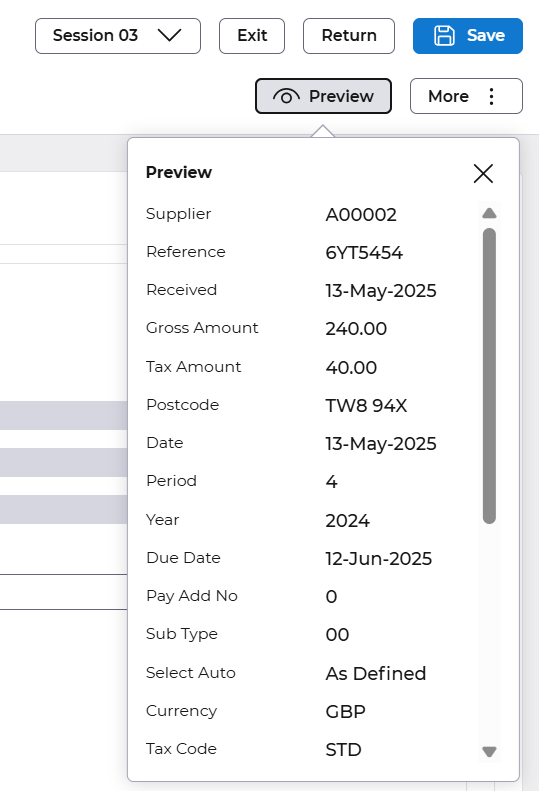This screenshot has height=791, width=539.
Task: Click the eye icon on Preview
Action: [x=286, y=96]
